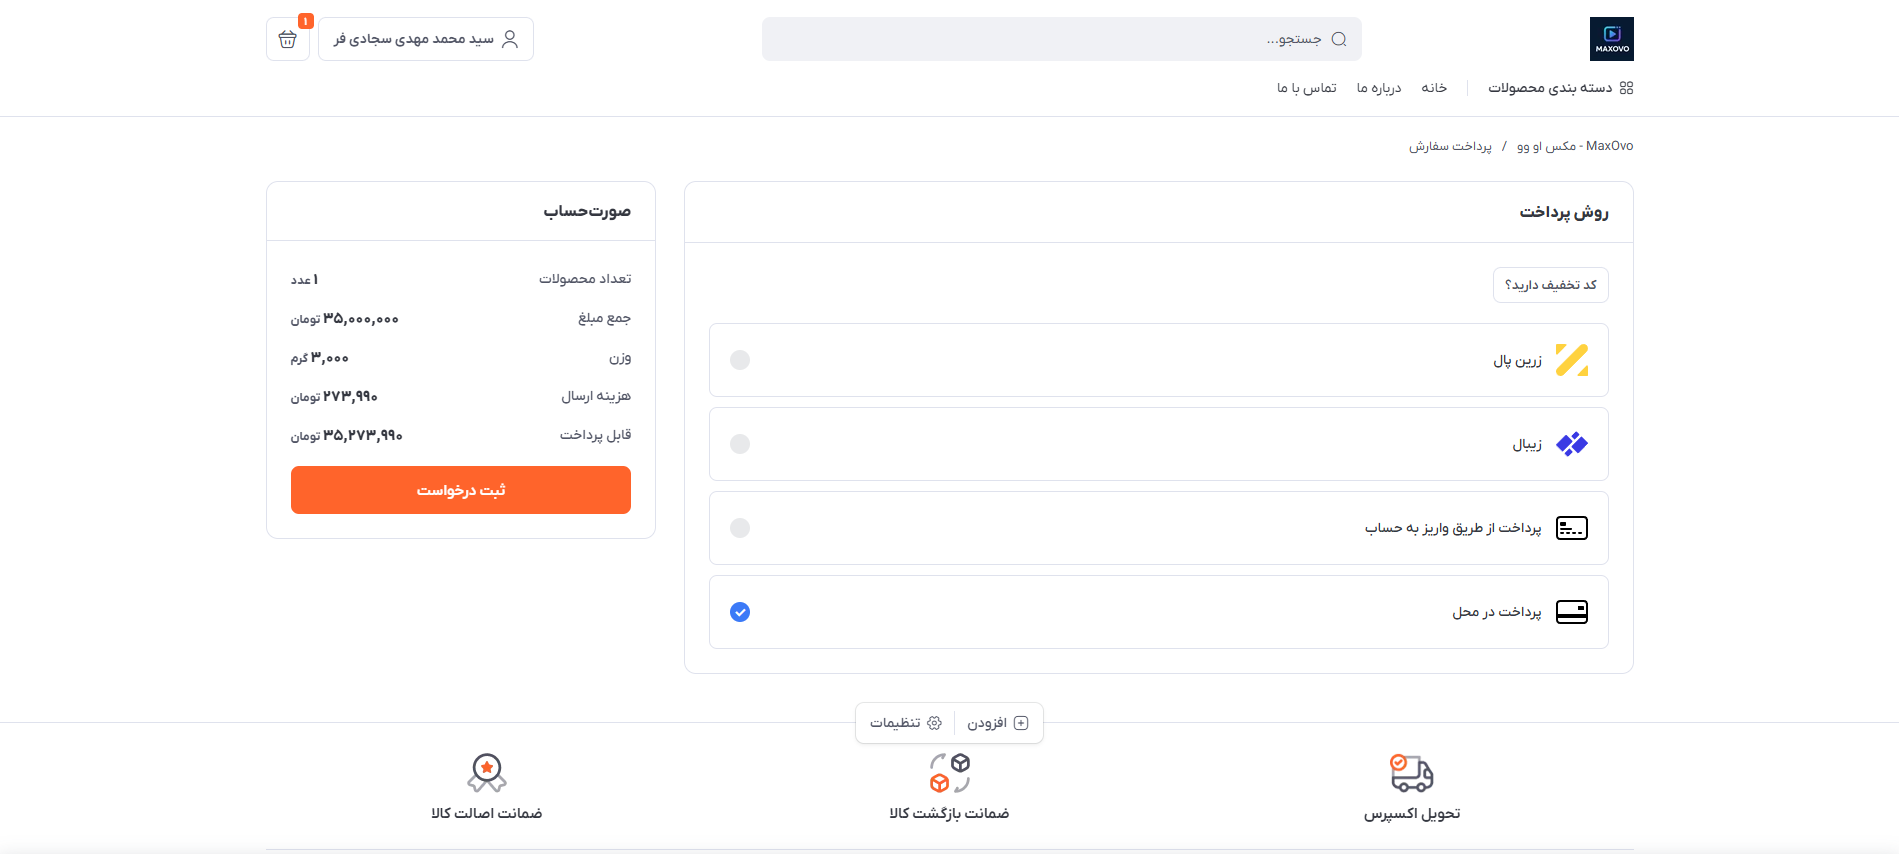The image size is (1899, 854).
Task: Select Zarinpal payment radio button
Action: point(740,360)
